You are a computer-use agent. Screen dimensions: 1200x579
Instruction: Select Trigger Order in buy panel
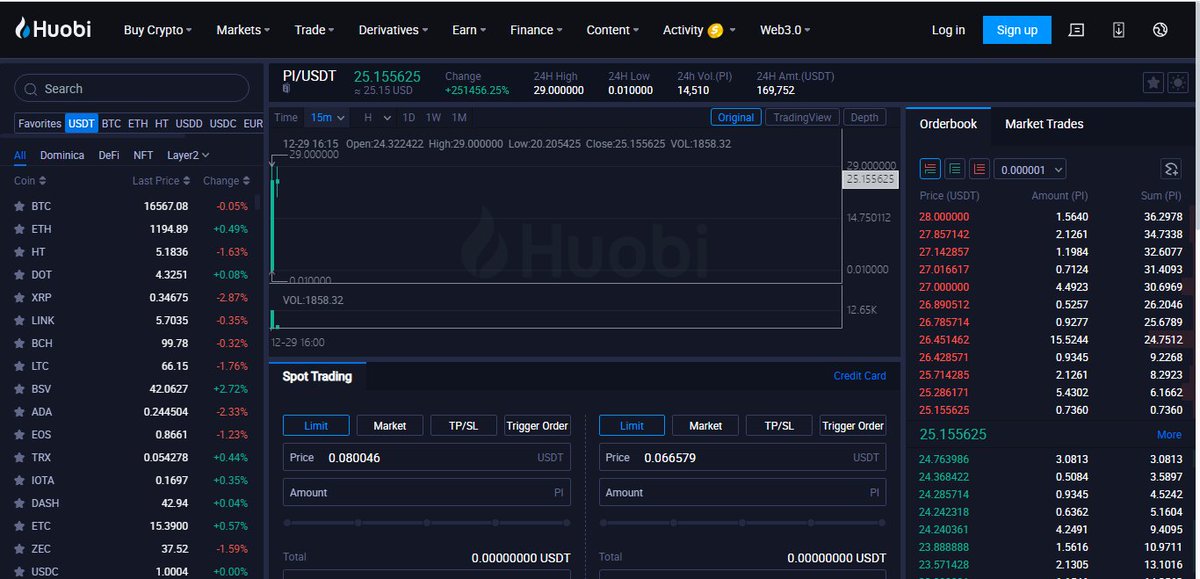(x=537, y=426)
